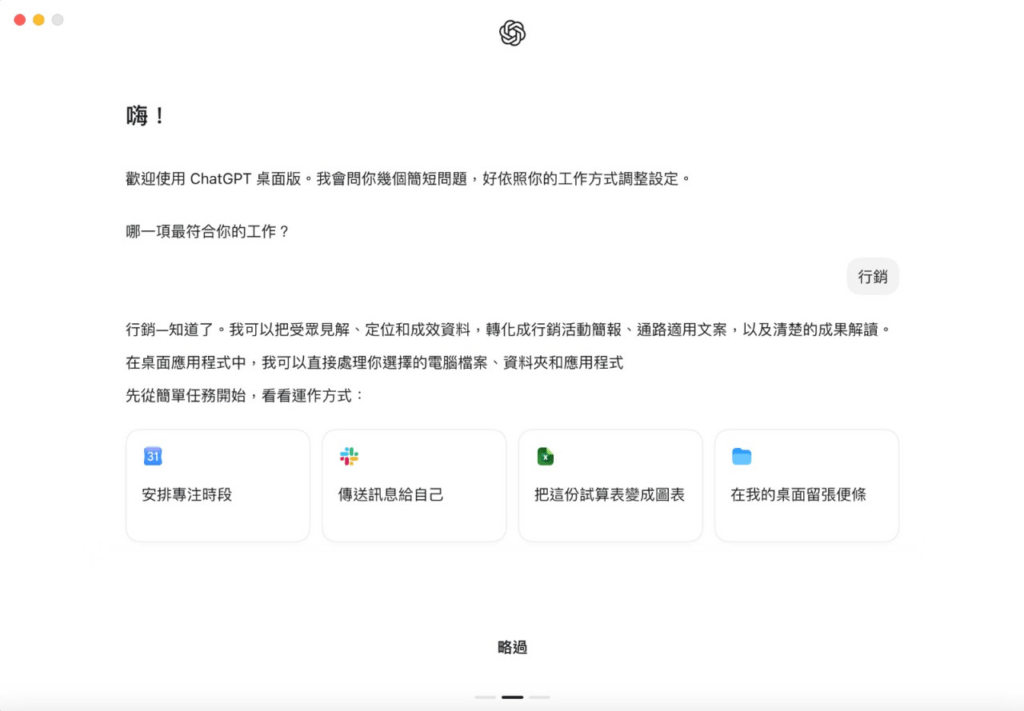This screenshot has width=1024, height=711.
Task: Click the 略過 skip button
Action: pos(512,647)
